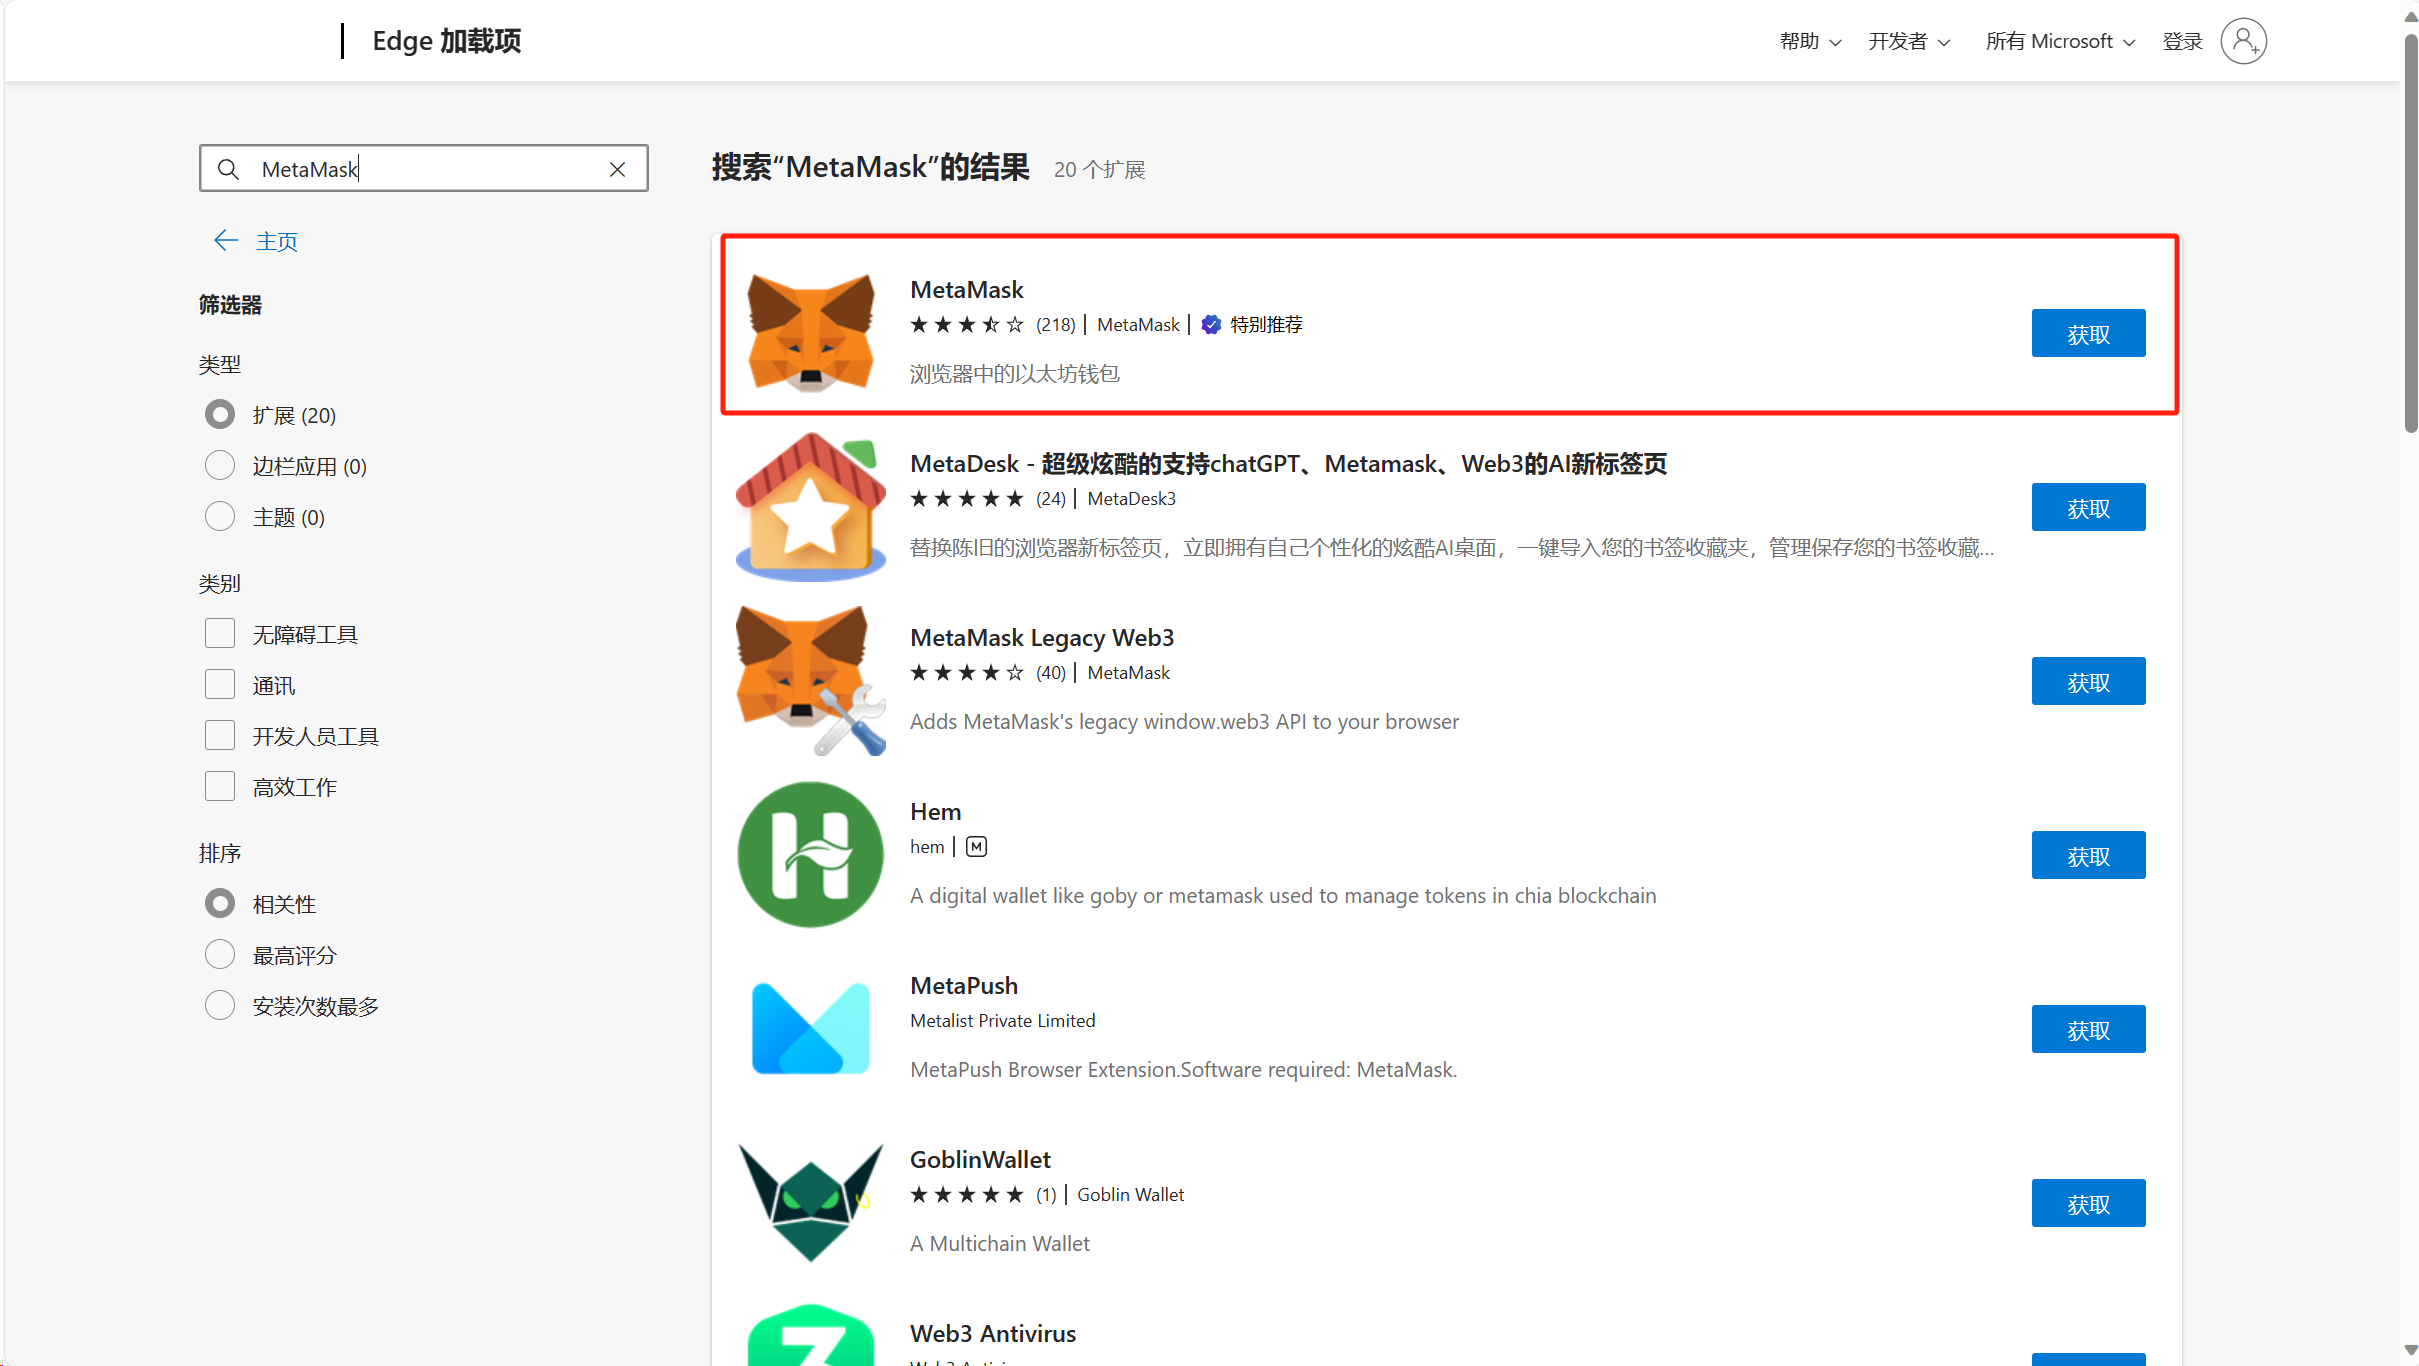Expand the 帮助 dropdown menu
Screen dimensions: 2419x1366
coord(1809,41)
